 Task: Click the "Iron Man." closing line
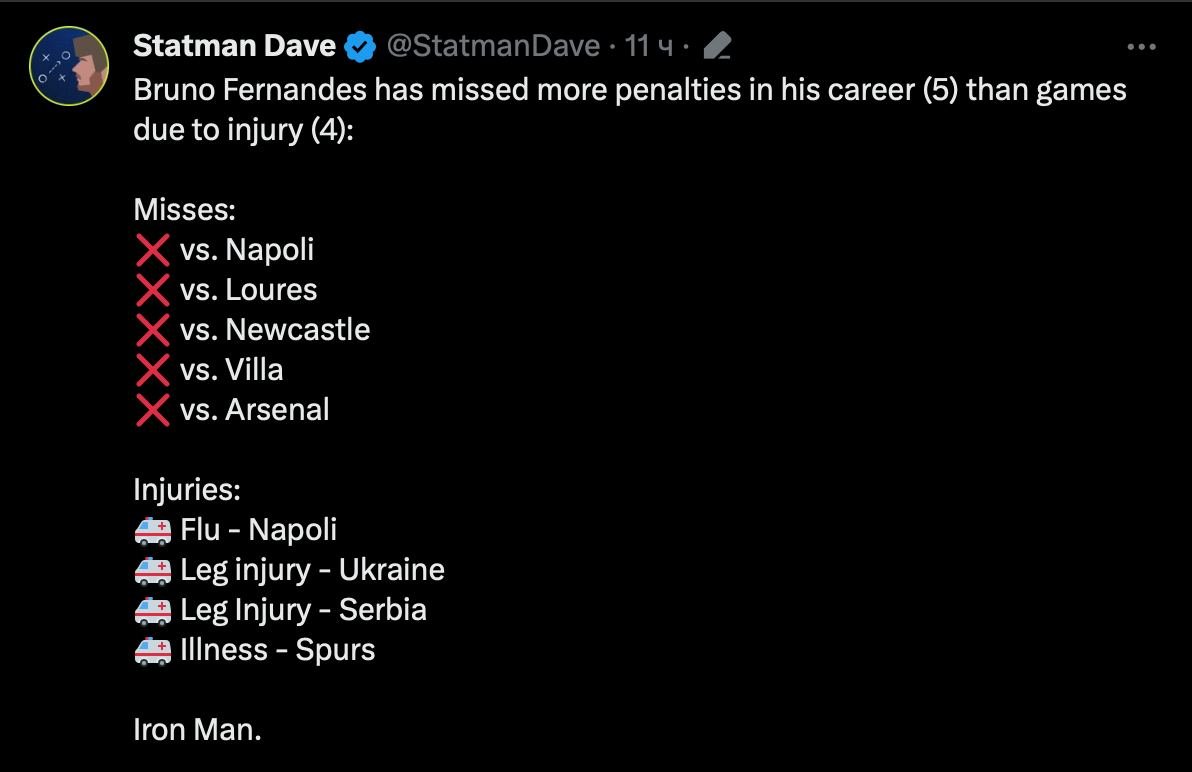(x=197, y=730)
